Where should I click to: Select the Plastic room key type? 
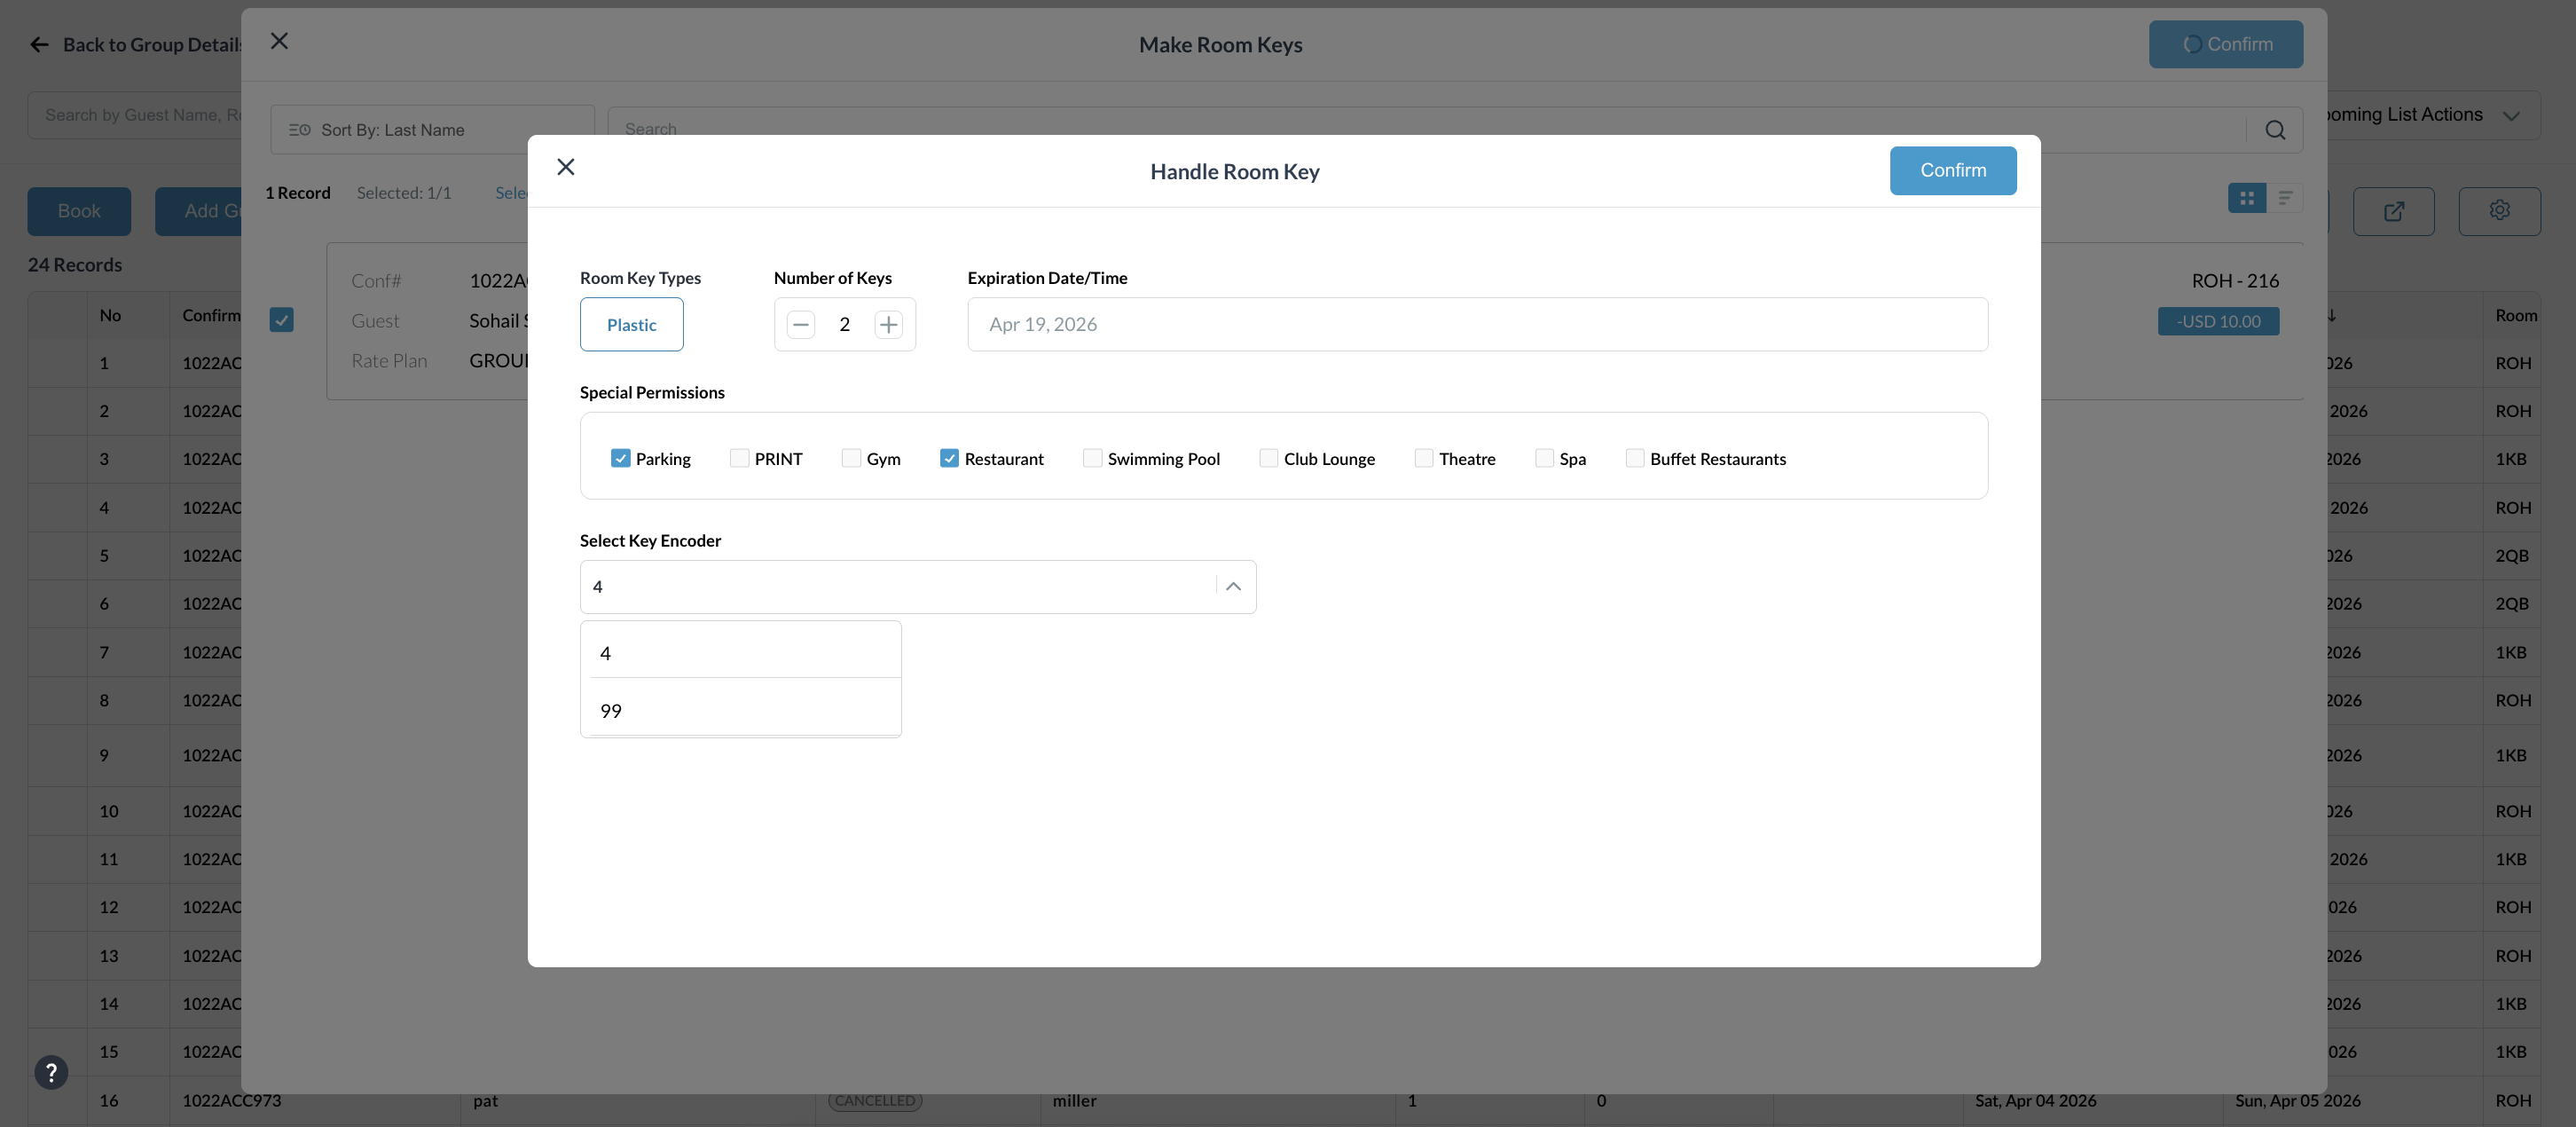(631, 324)
